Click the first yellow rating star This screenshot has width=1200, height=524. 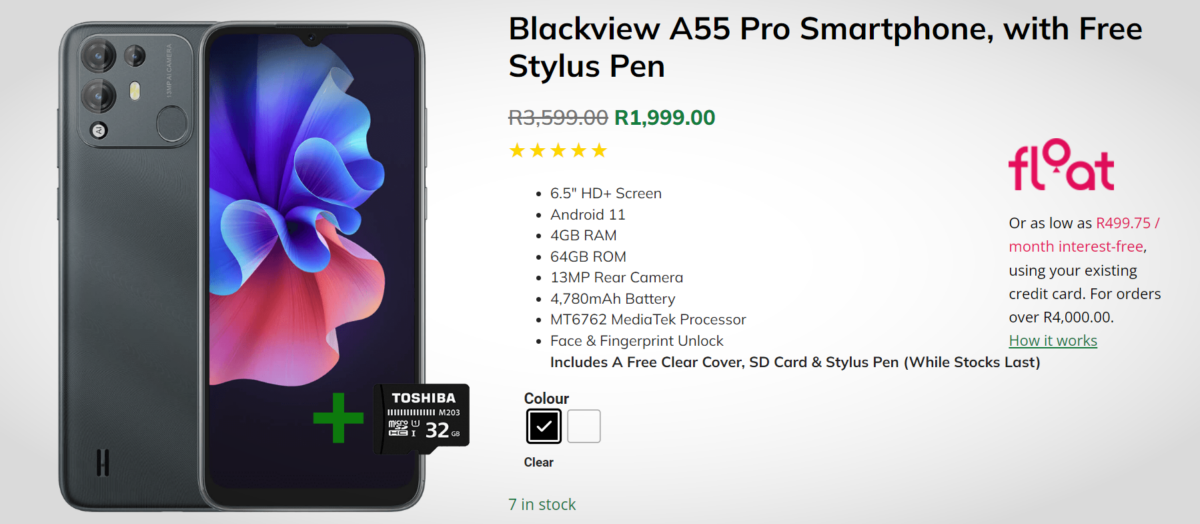click(517, 151)
